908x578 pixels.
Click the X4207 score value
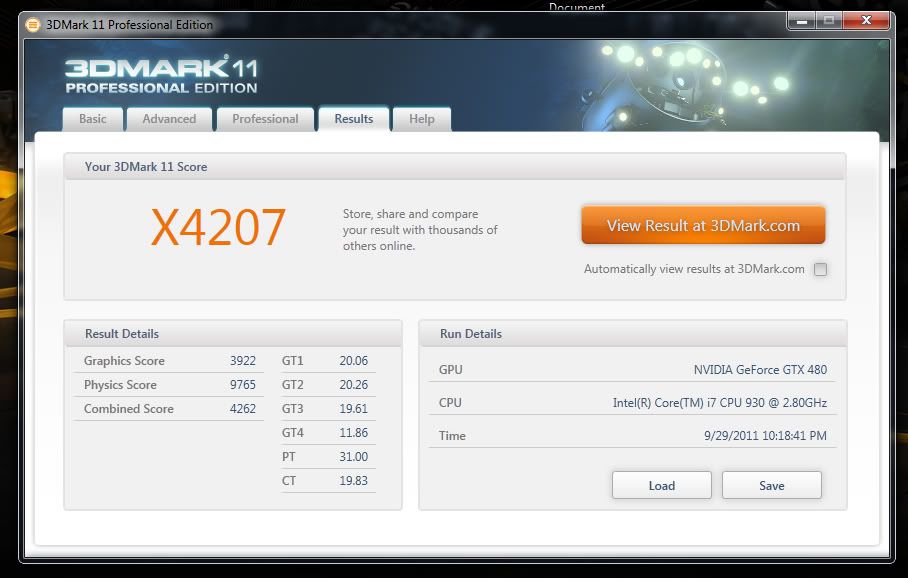point(218,228)
